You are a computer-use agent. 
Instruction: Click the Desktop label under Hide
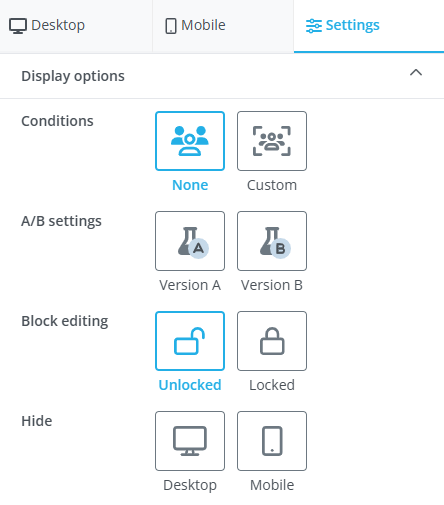pyautogui.click(x=190, y=485)
